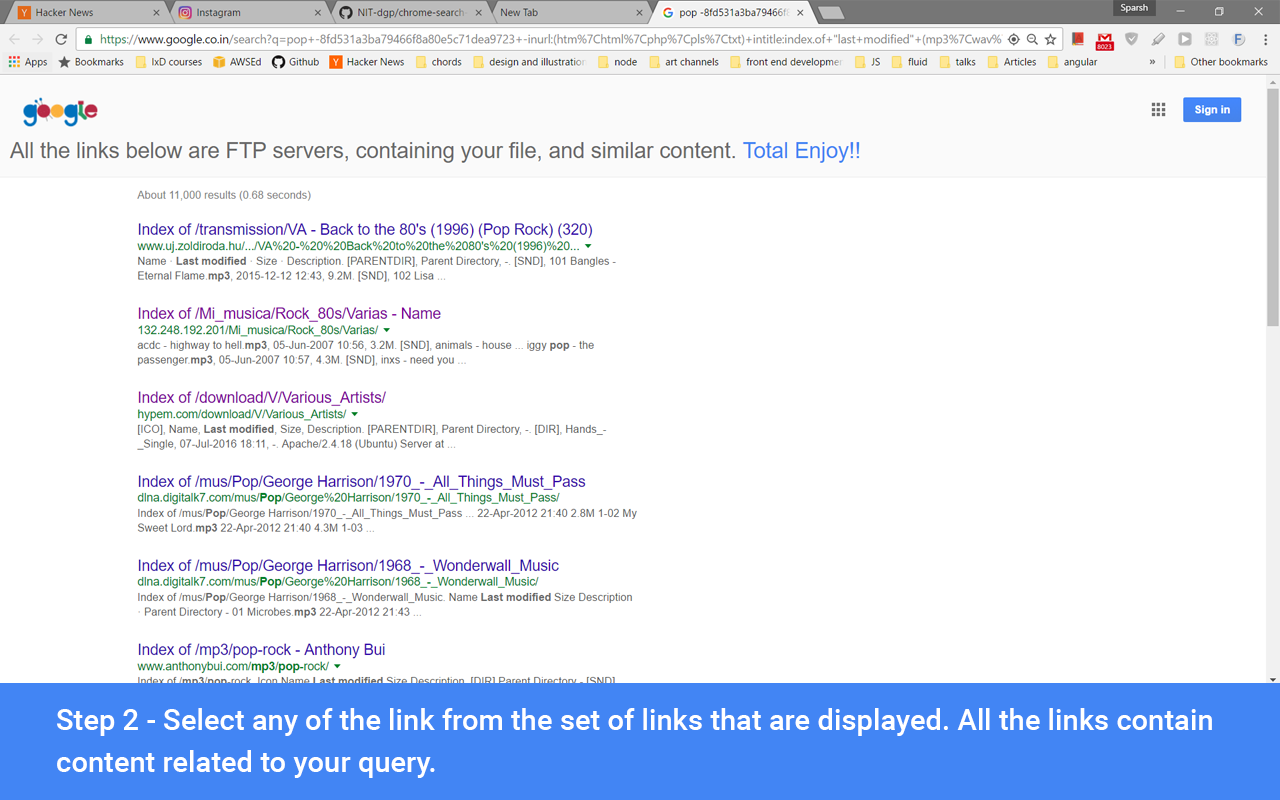Show hidden bookmarks with the double chevron
Viewport: 1280px width, 800px height.
click(1152, 62)
